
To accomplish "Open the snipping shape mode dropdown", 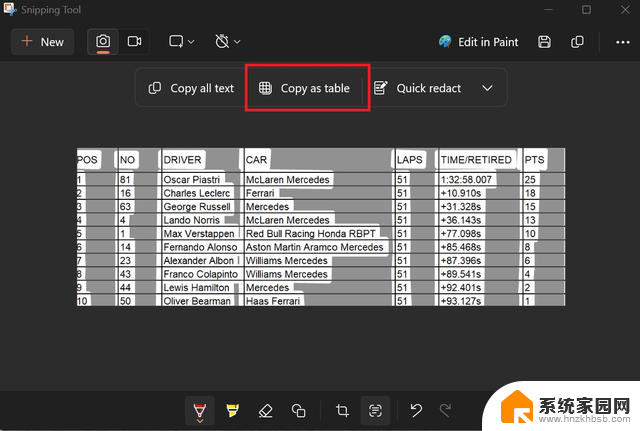I will 182,42.
